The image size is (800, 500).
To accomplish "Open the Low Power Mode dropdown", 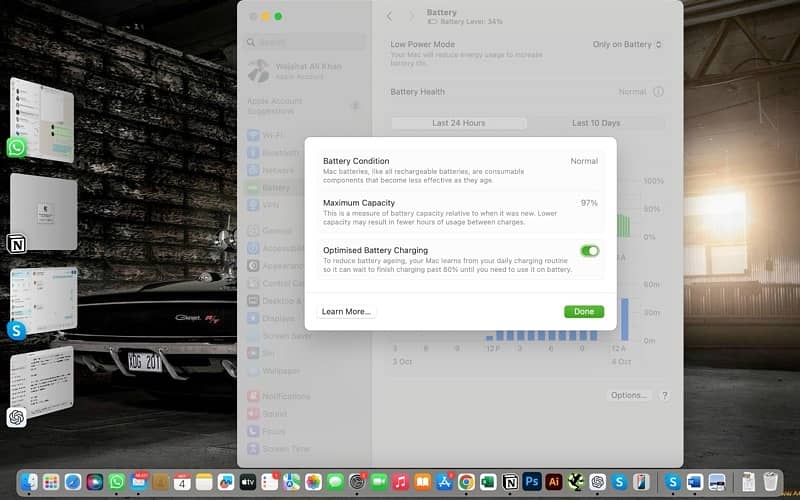I will [626, 45].
